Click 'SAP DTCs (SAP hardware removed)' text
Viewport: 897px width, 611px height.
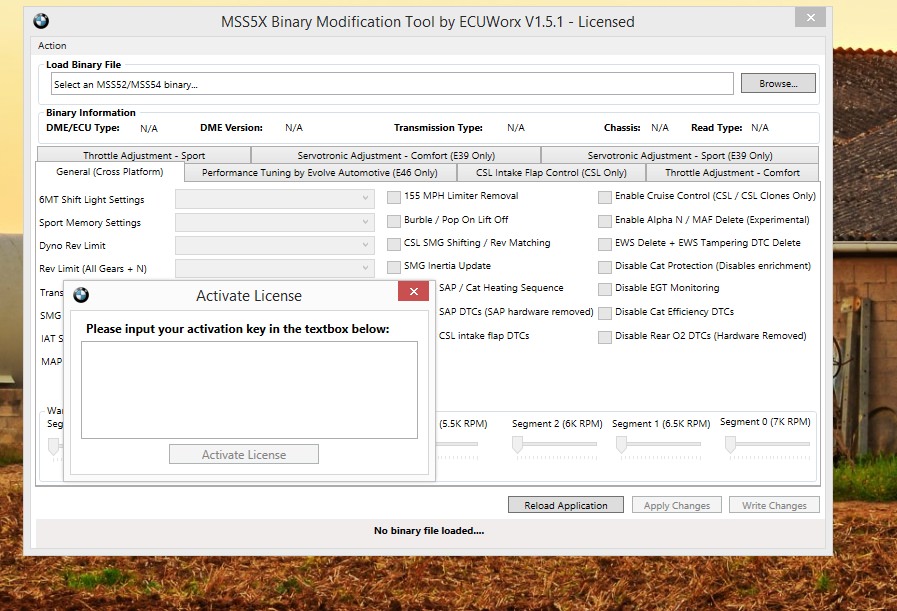coord(516,312)
